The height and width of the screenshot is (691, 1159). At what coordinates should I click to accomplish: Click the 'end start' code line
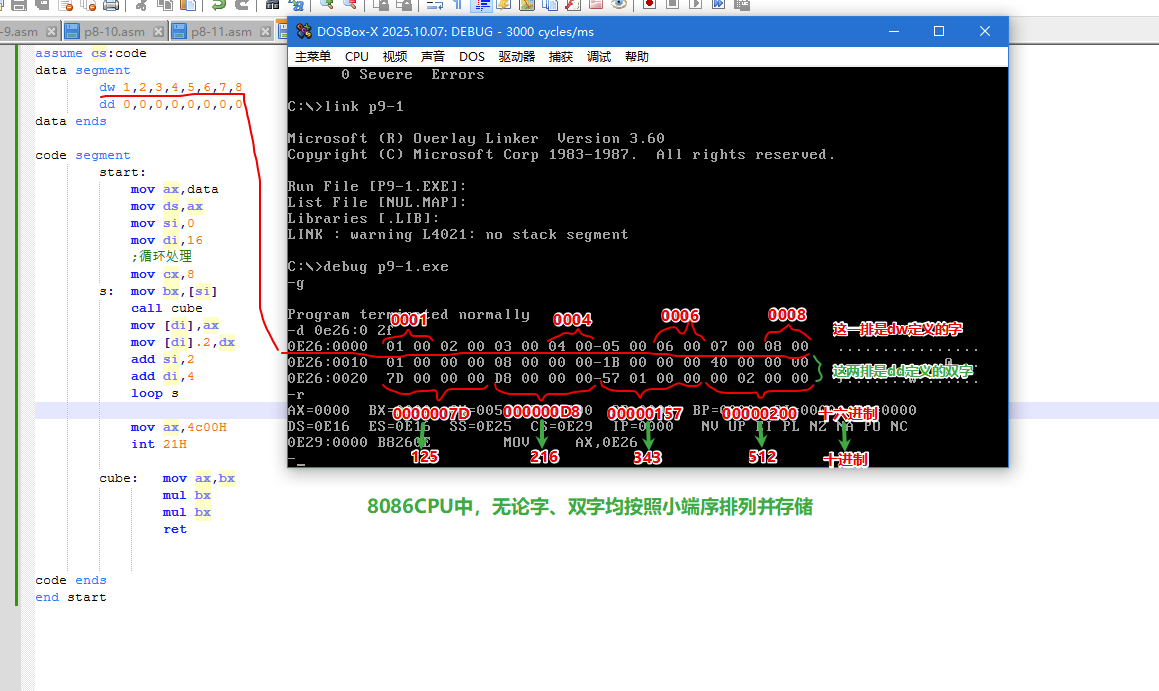click(x=71, y=597)
